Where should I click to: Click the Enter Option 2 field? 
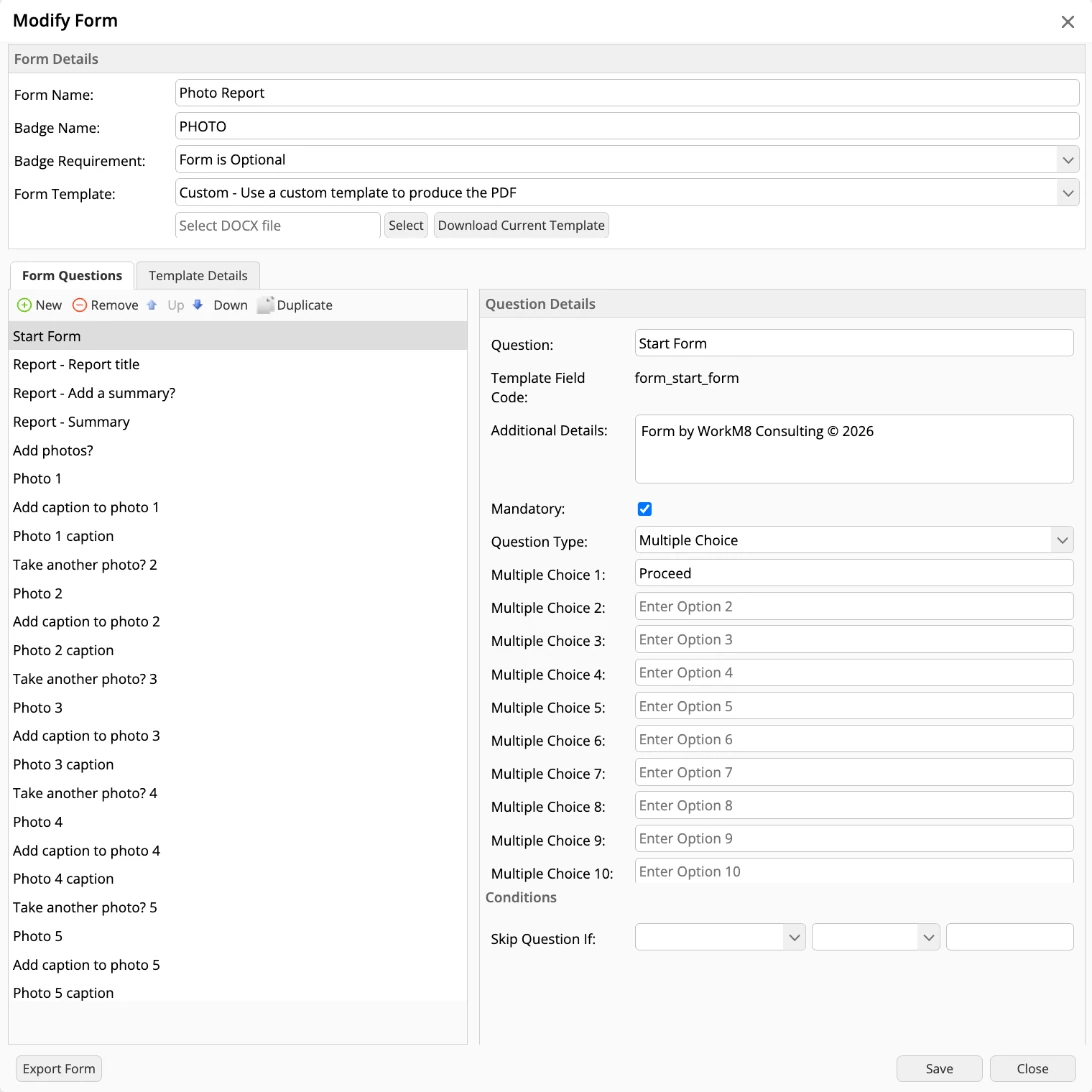pos(854,607)
